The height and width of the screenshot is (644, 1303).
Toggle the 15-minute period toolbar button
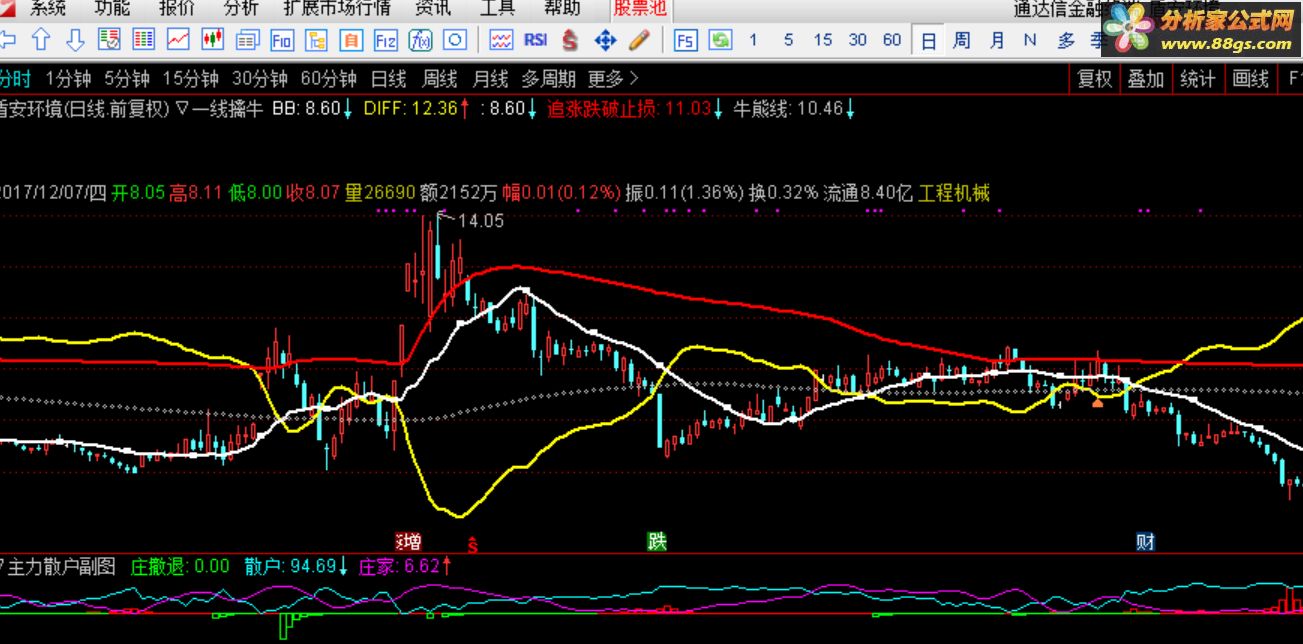pos(822,40)
